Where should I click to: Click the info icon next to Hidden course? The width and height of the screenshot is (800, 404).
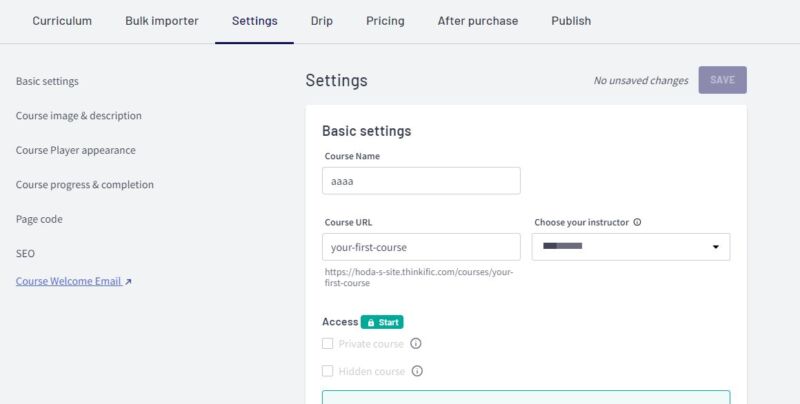pos(417,371)
